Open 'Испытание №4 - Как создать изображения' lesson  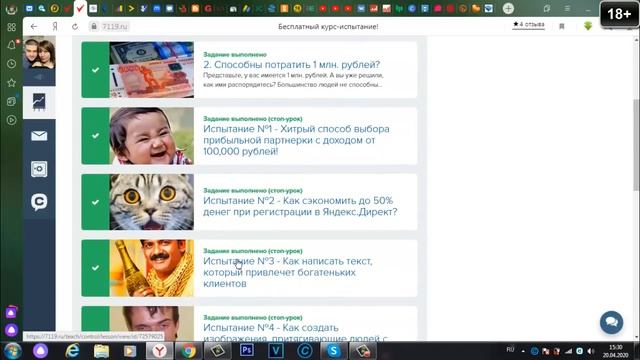click(295, 333)
